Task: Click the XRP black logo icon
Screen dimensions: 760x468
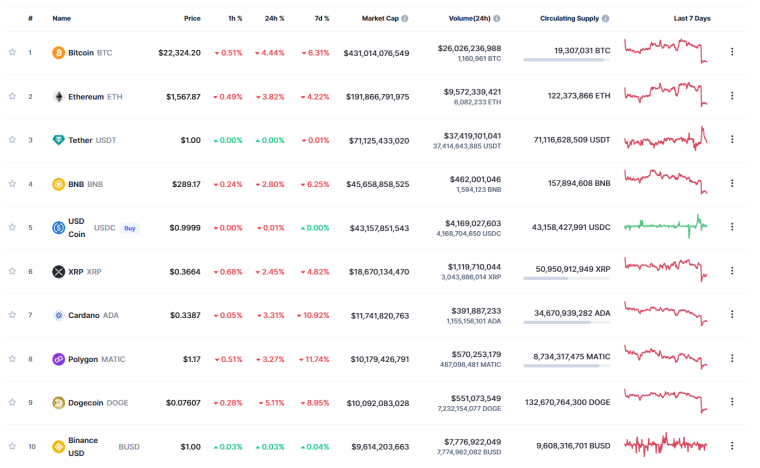Action: [58, 271]
